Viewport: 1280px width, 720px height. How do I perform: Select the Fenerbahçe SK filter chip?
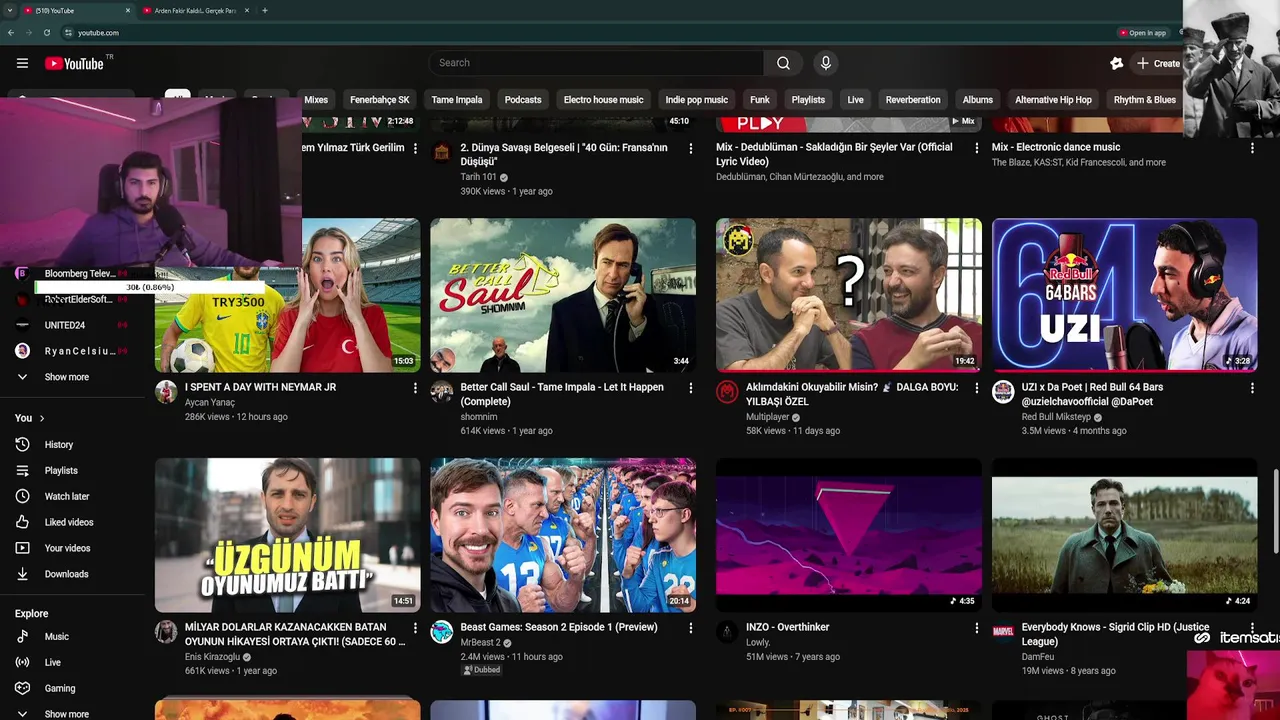tap(380, 100)
